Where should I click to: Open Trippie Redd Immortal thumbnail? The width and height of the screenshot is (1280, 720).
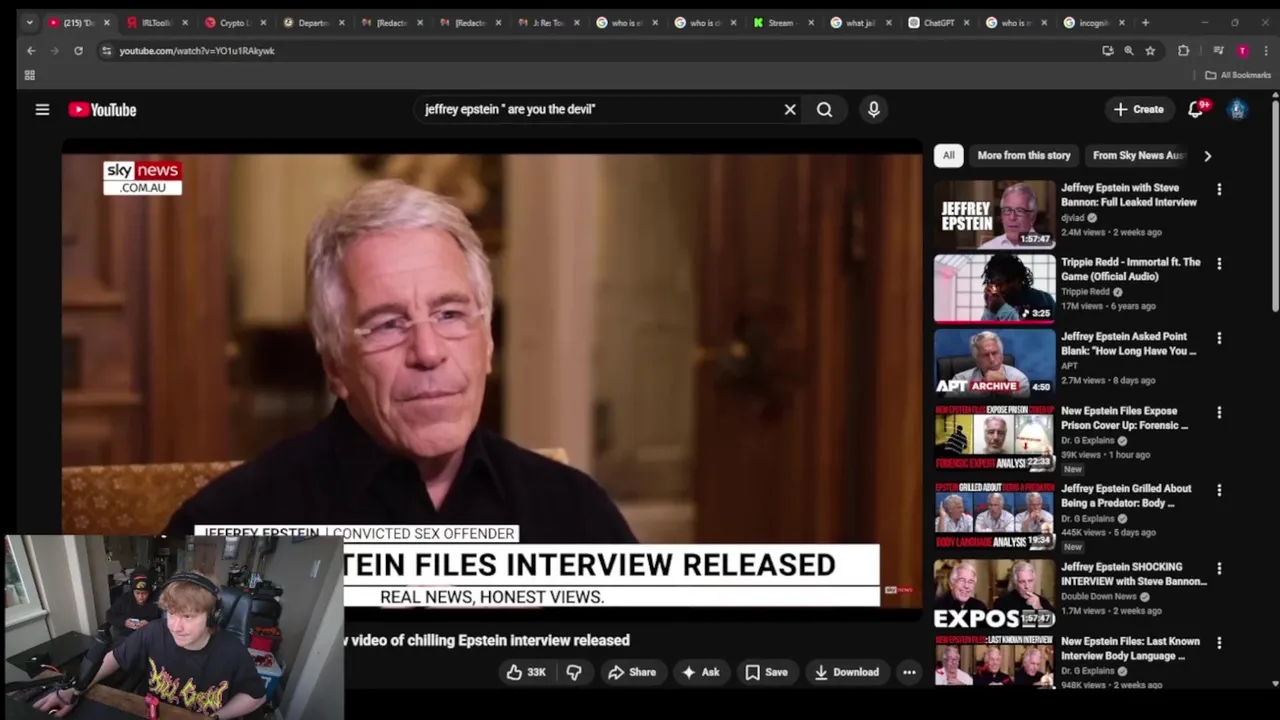point(994,288)
